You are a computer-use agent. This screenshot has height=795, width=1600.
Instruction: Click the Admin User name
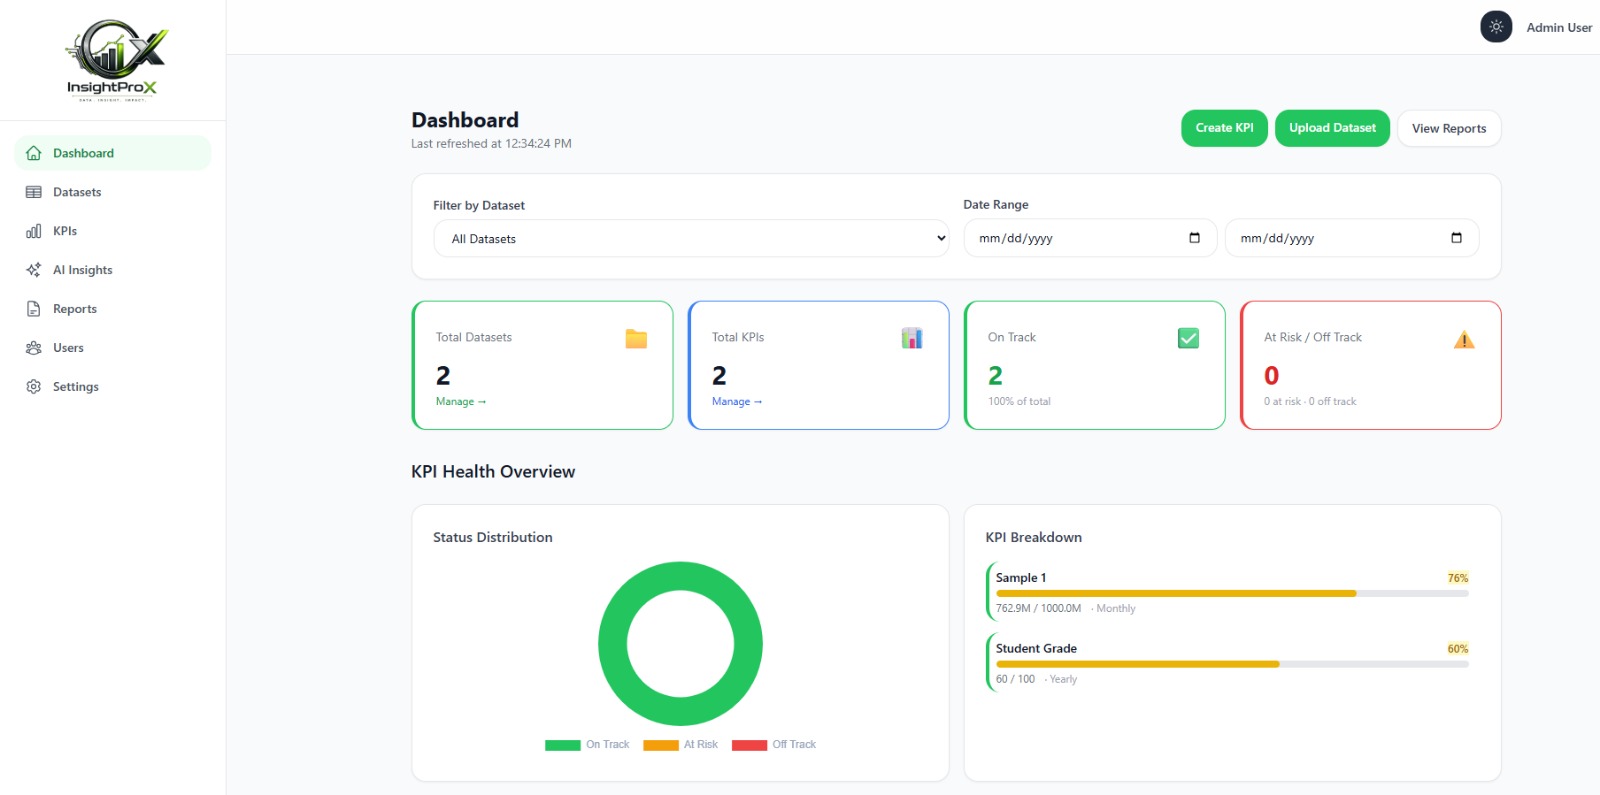[x=1559, y=28]
